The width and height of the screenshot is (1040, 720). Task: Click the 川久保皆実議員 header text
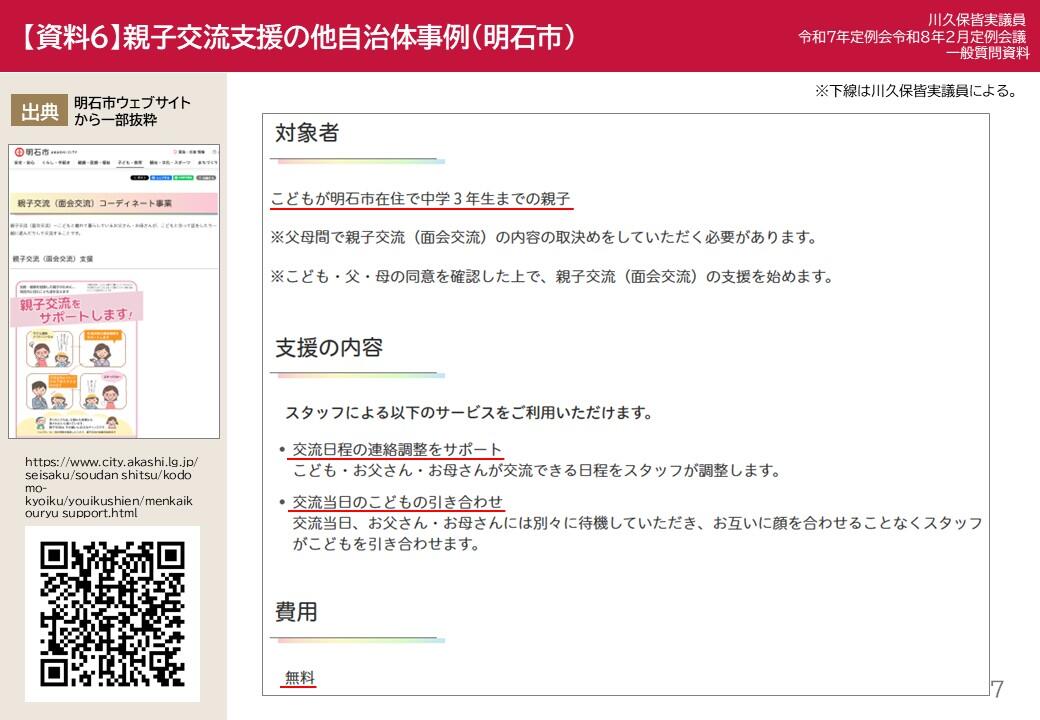(x=987, y=20)
